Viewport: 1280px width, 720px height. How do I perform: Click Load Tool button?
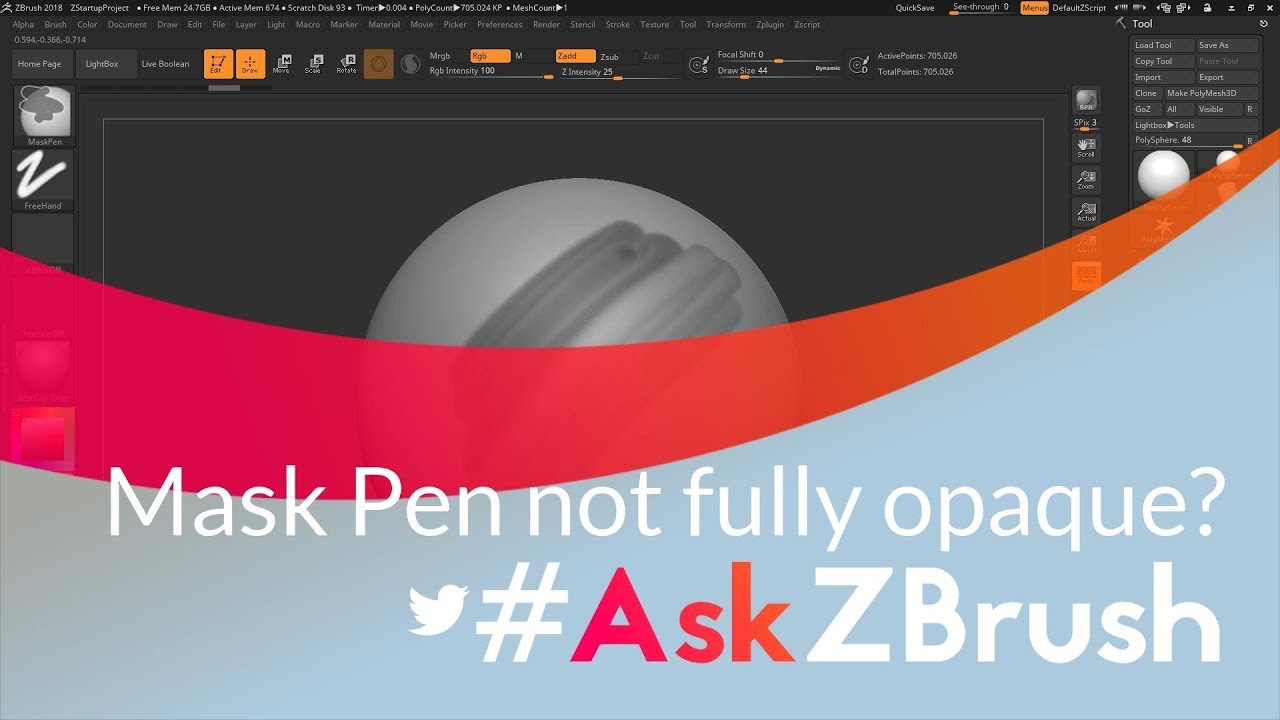1165,45
